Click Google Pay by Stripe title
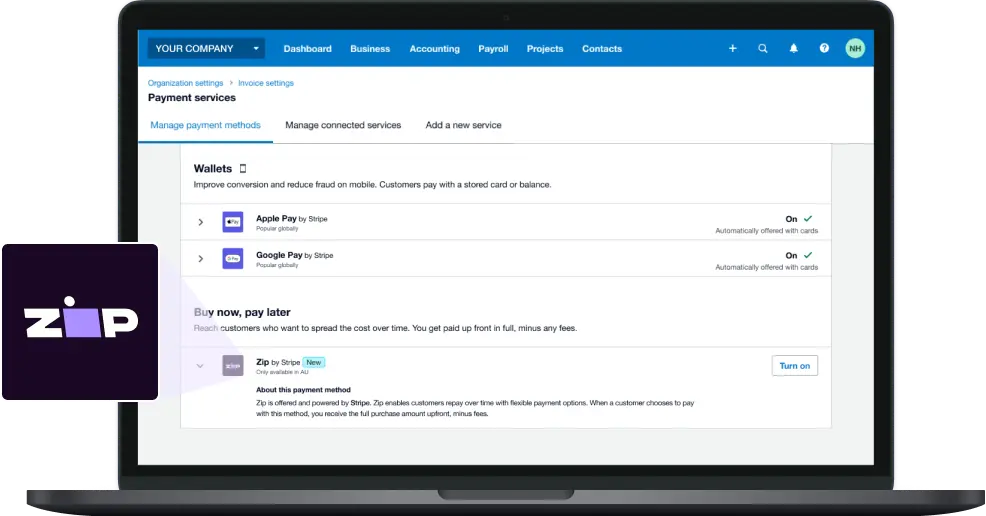This screenshot has width=986, height=516. tap(294, 255)
